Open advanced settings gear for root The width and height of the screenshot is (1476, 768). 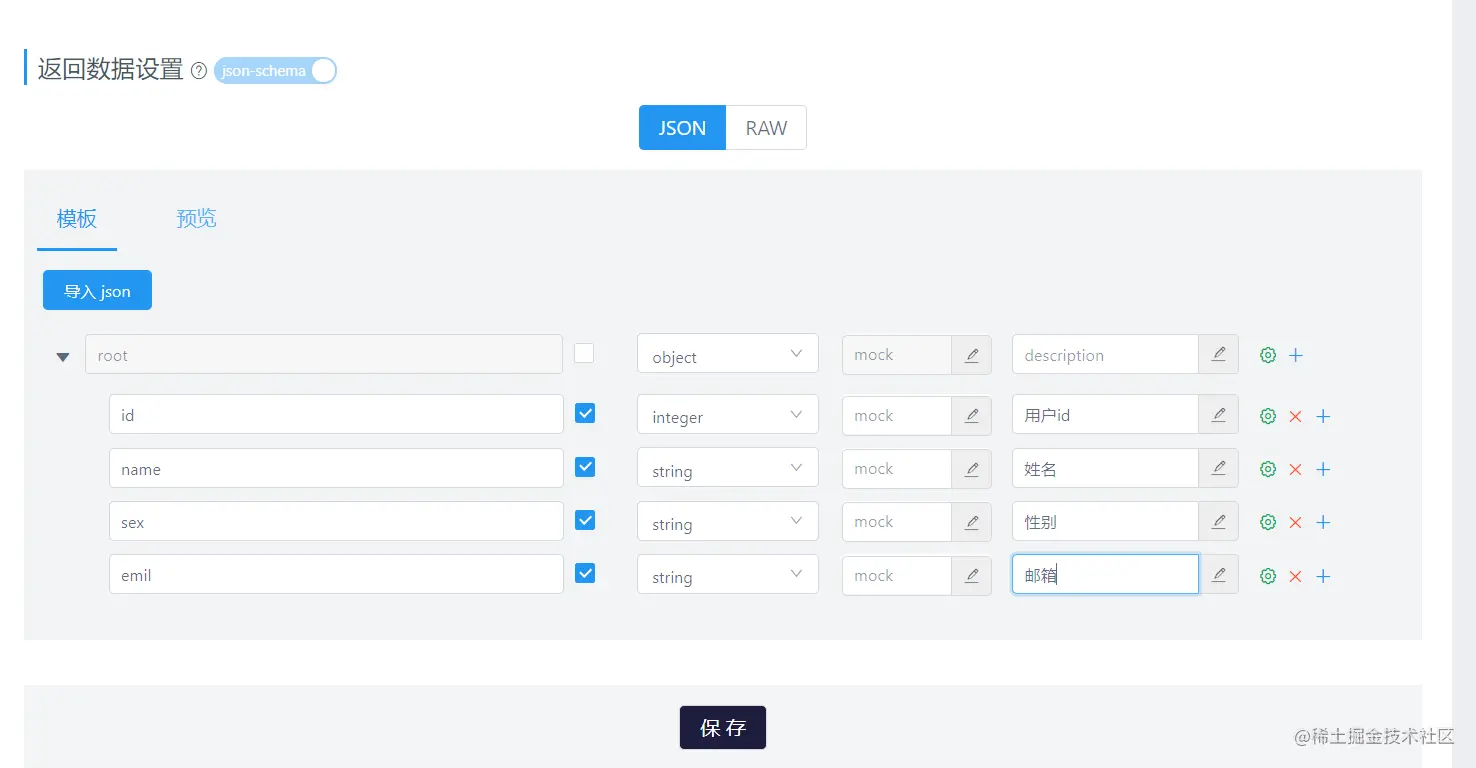1268,355
